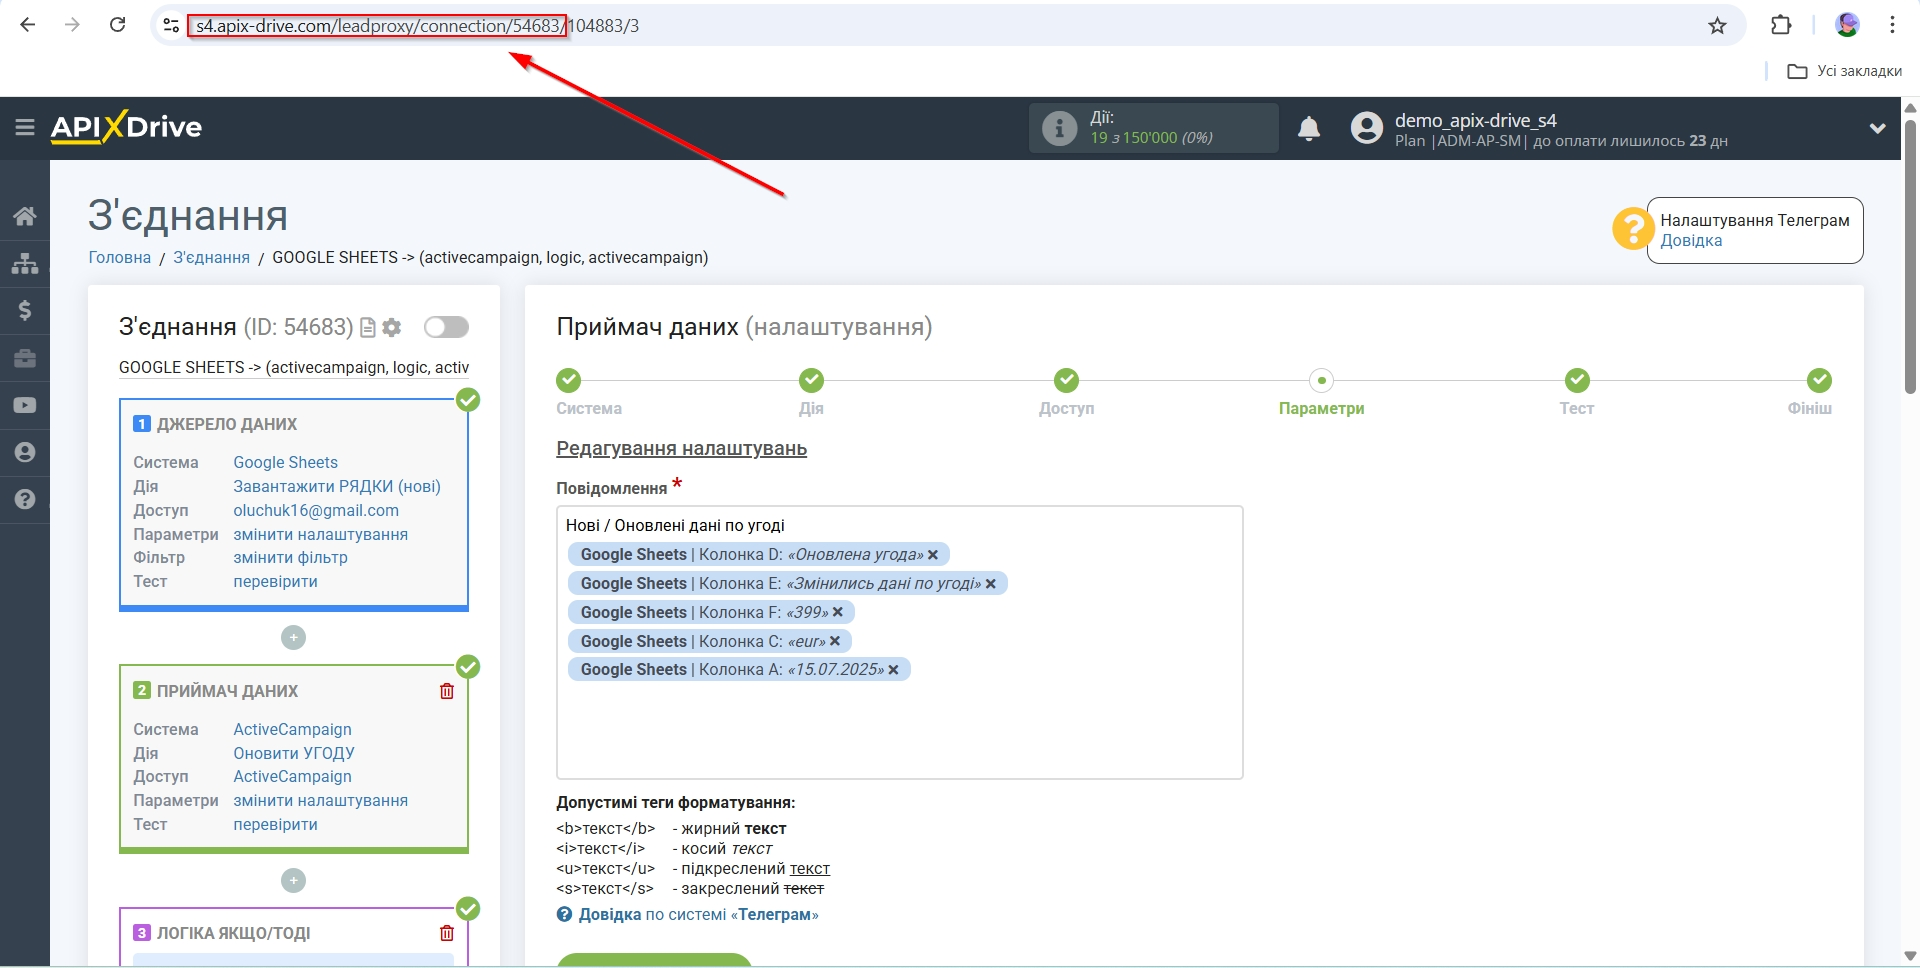Open Усі закладки bookmarks folder
This screenshot has height=968, width=1920.
click(1845, 71)
